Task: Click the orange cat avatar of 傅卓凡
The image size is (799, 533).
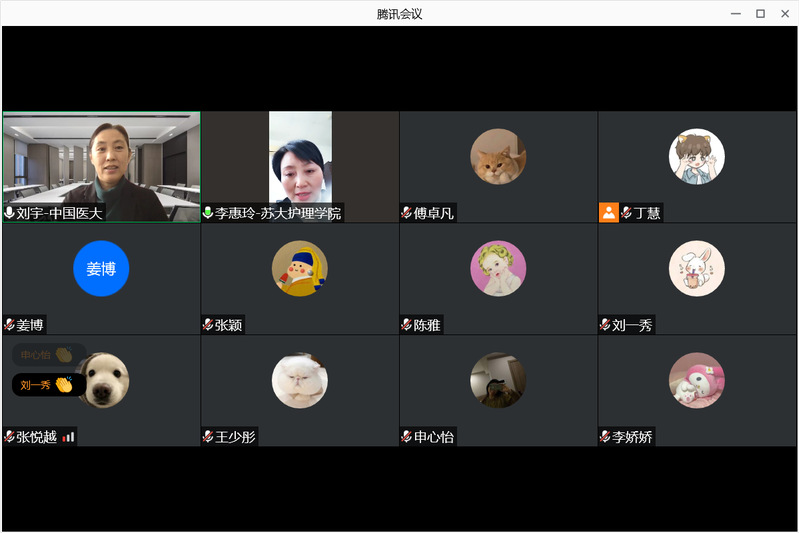Action: click(498, 157)
